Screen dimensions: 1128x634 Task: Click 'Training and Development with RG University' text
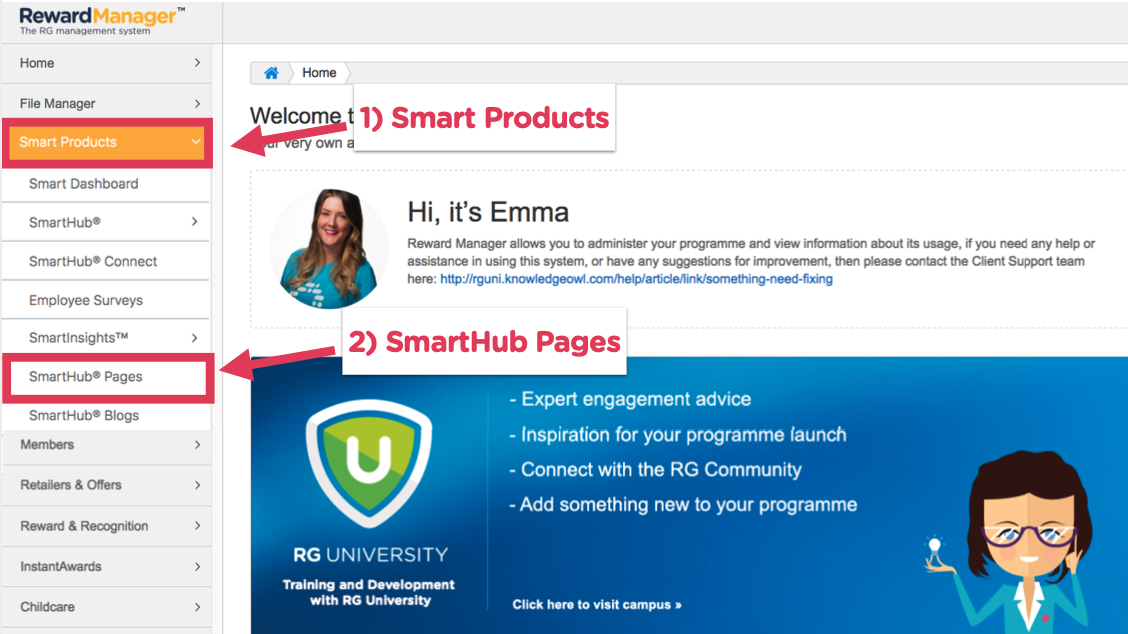(x=369, y=593)
